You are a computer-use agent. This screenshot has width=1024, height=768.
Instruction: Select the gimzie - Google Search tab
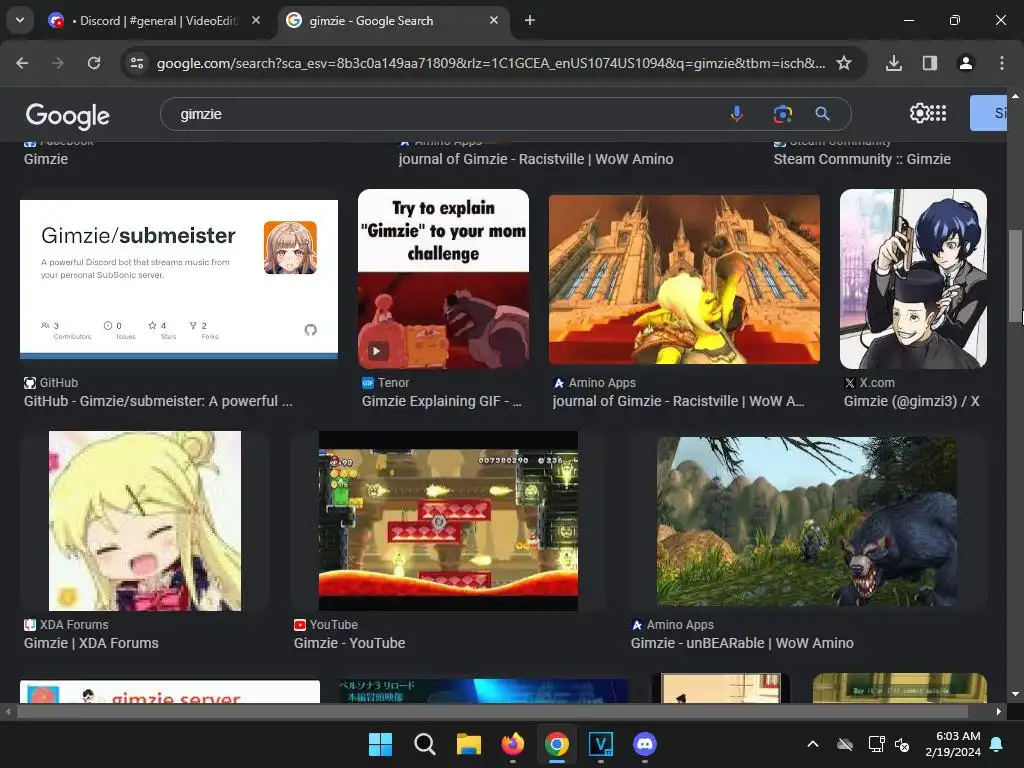[x=392, y=20]
